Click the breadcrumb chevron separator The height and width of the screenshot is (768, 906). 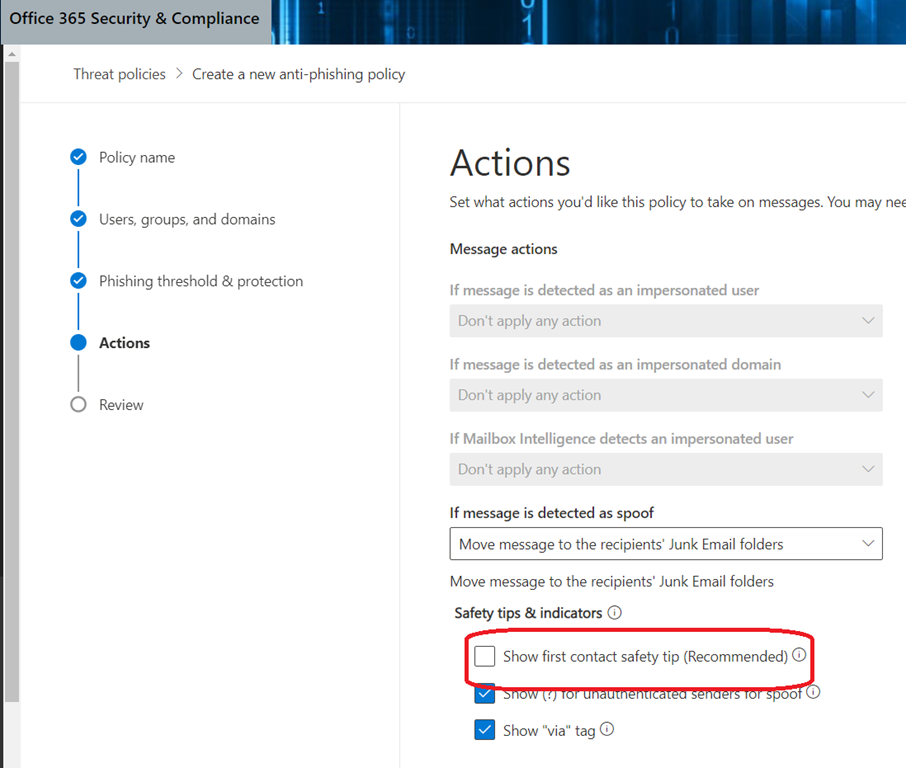179,74
